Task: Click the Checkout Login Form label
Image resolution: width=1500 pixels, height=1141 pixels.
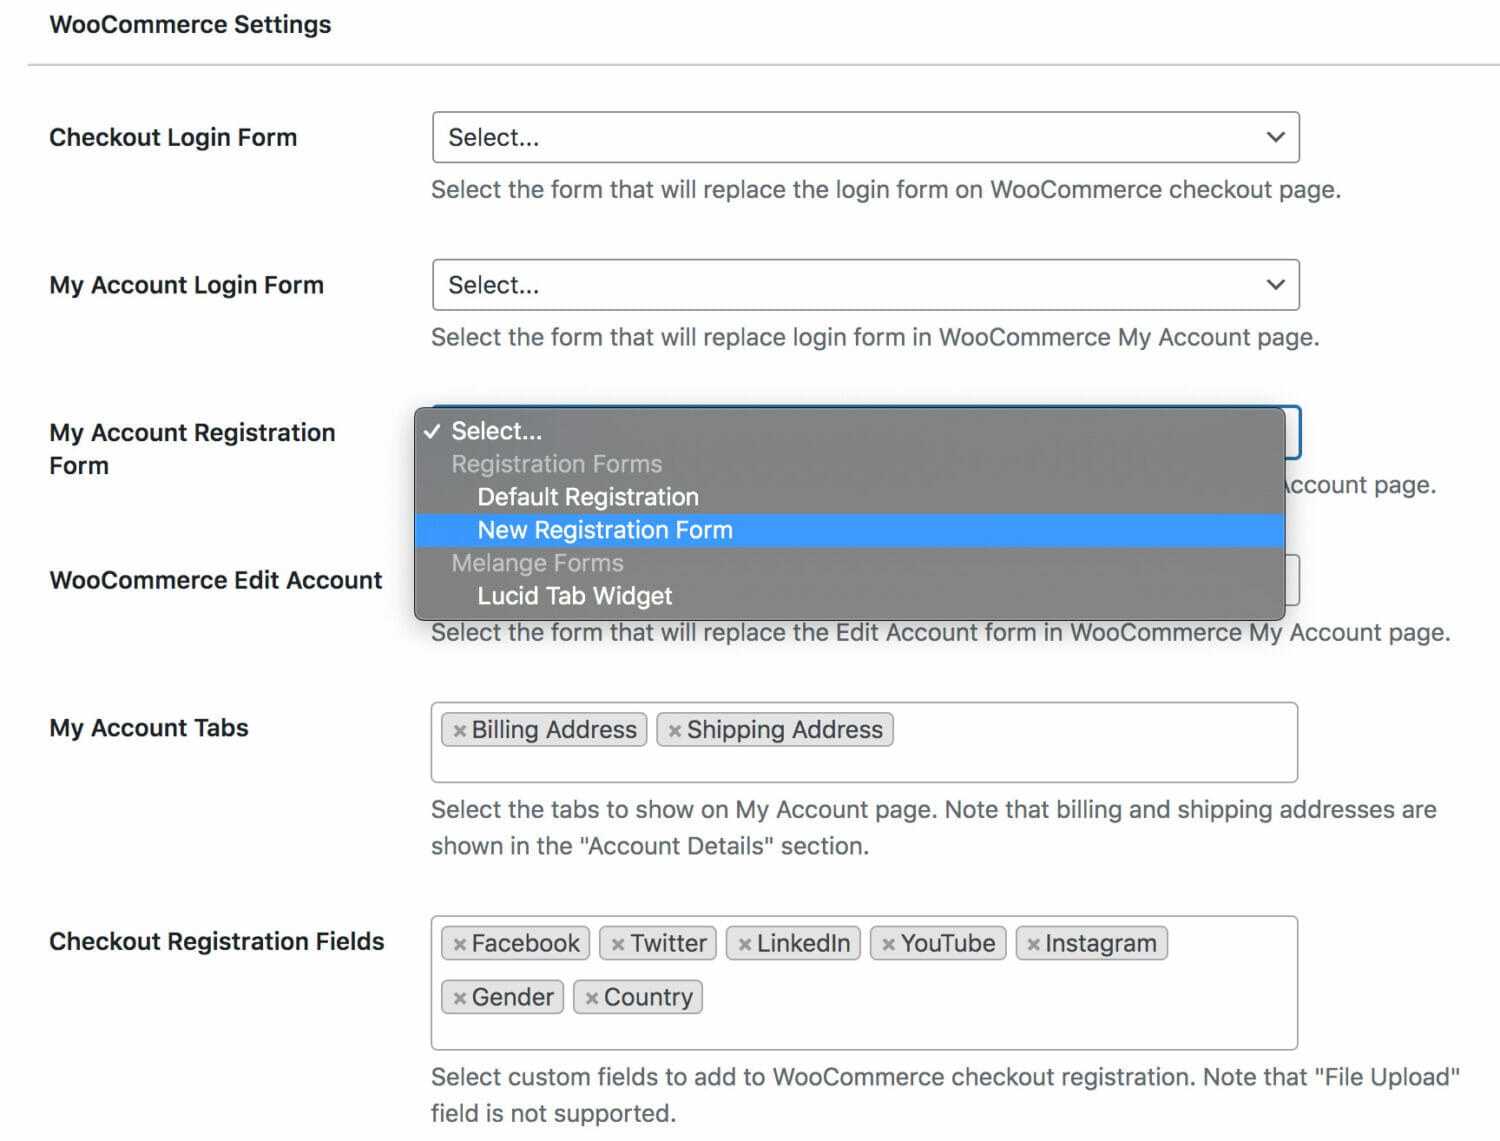Action: pos(173,138)
